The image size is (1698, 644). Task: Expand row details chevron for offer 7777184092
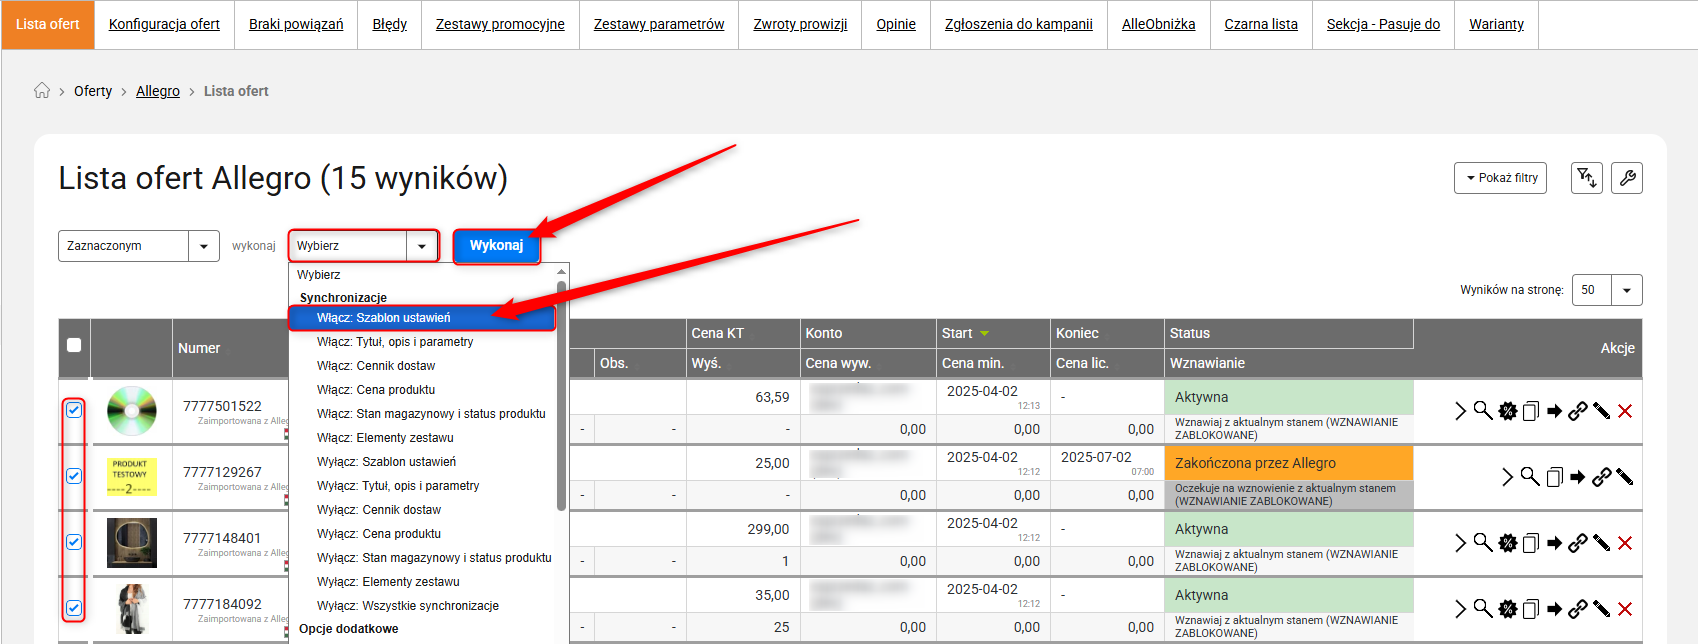pyautogui.click(x=1460, y=609)
